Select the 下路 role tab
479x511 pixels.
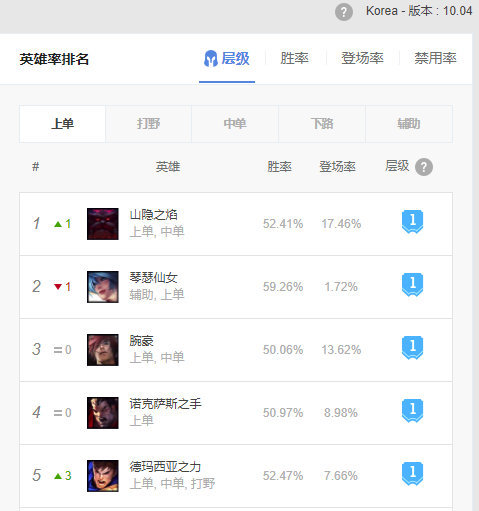(322, 124)
